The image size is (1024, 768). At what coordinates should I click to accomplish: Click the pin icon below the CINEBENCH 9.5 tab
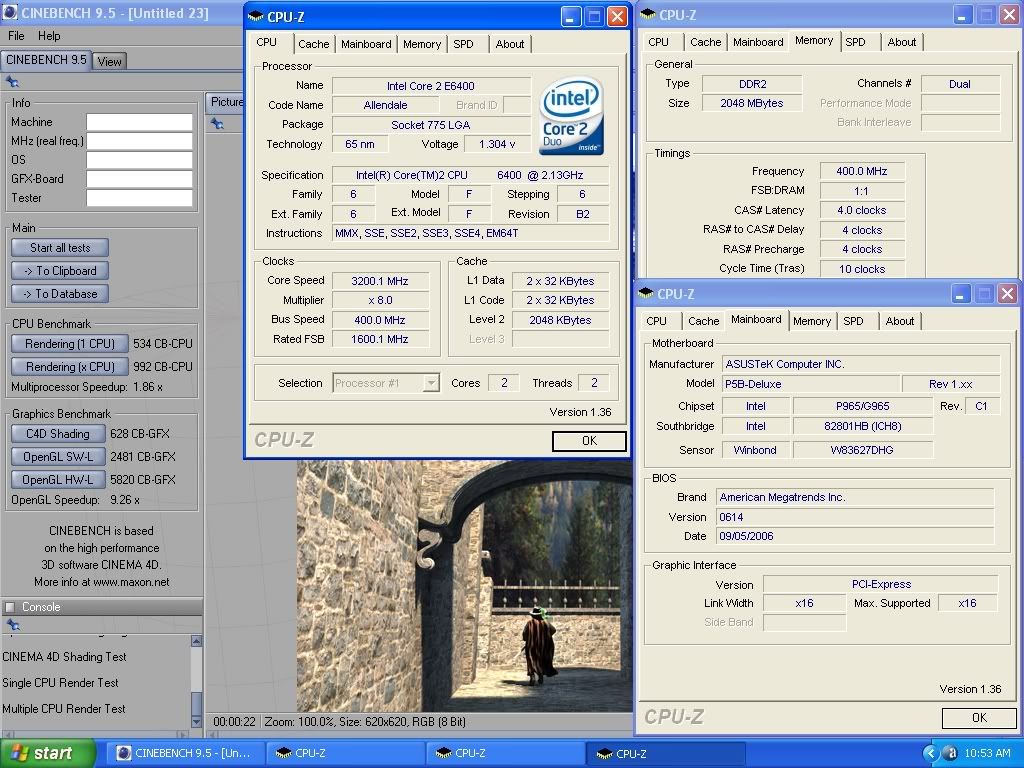point(12,82)
